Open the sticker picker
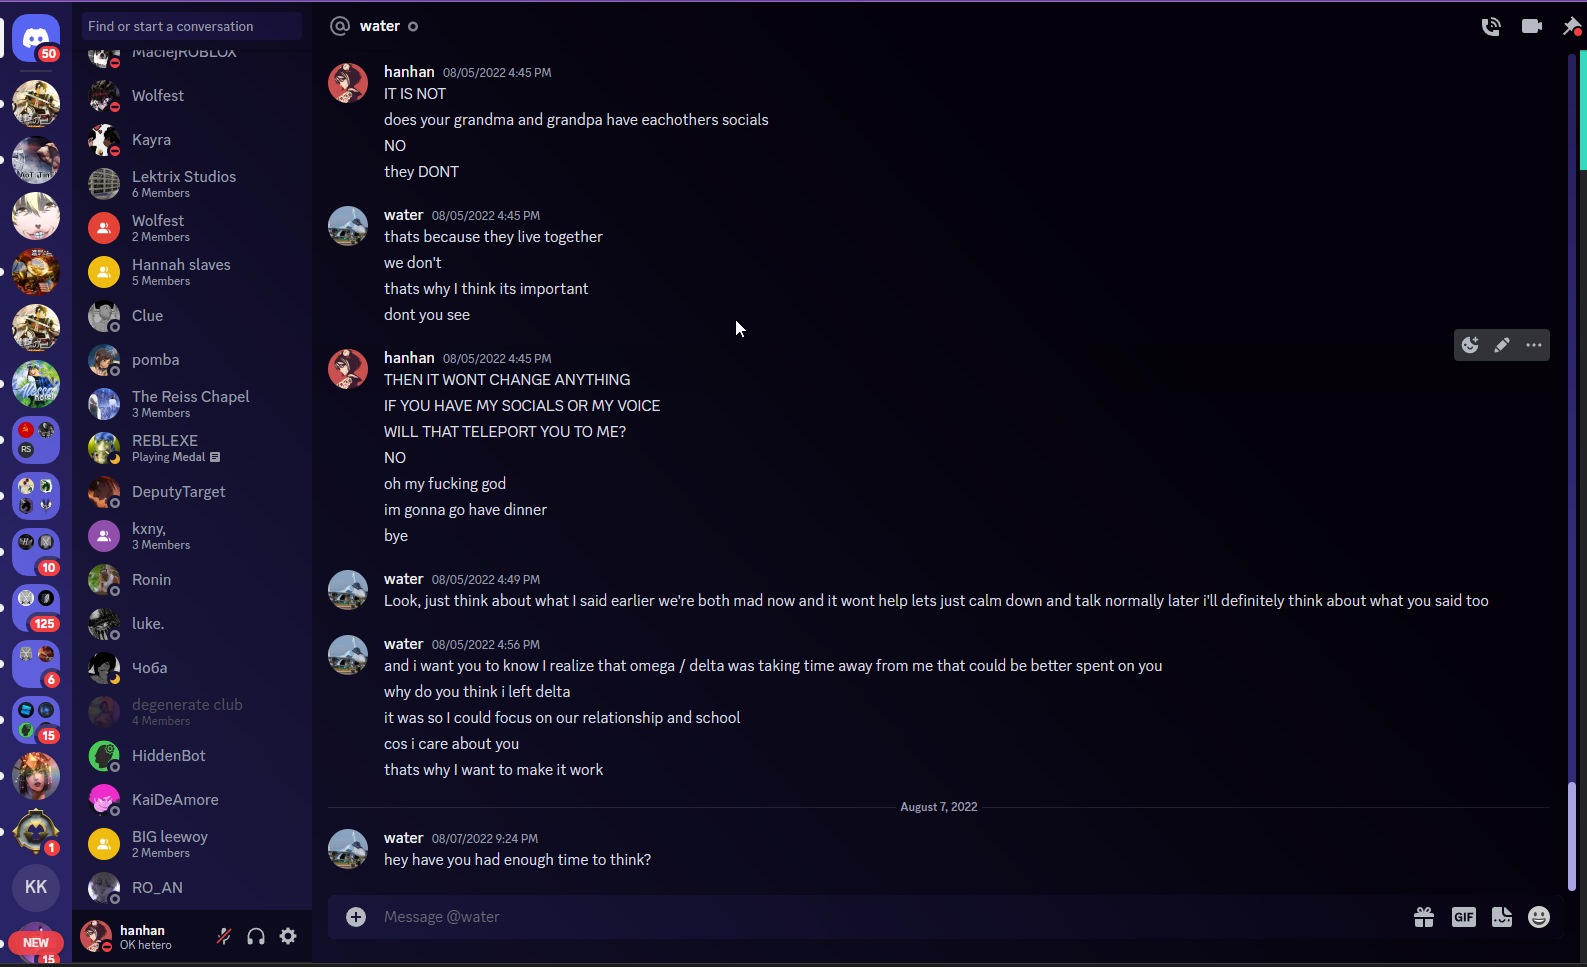The width and height of the screenshot is (1587, 967). [x=1501, y=917]
